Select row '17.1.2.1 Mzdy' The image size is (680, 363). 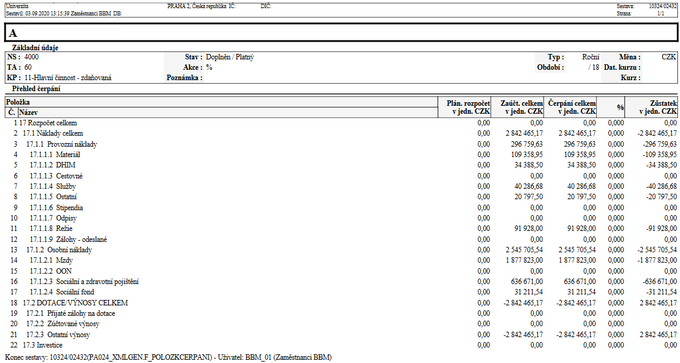[341, 260]
